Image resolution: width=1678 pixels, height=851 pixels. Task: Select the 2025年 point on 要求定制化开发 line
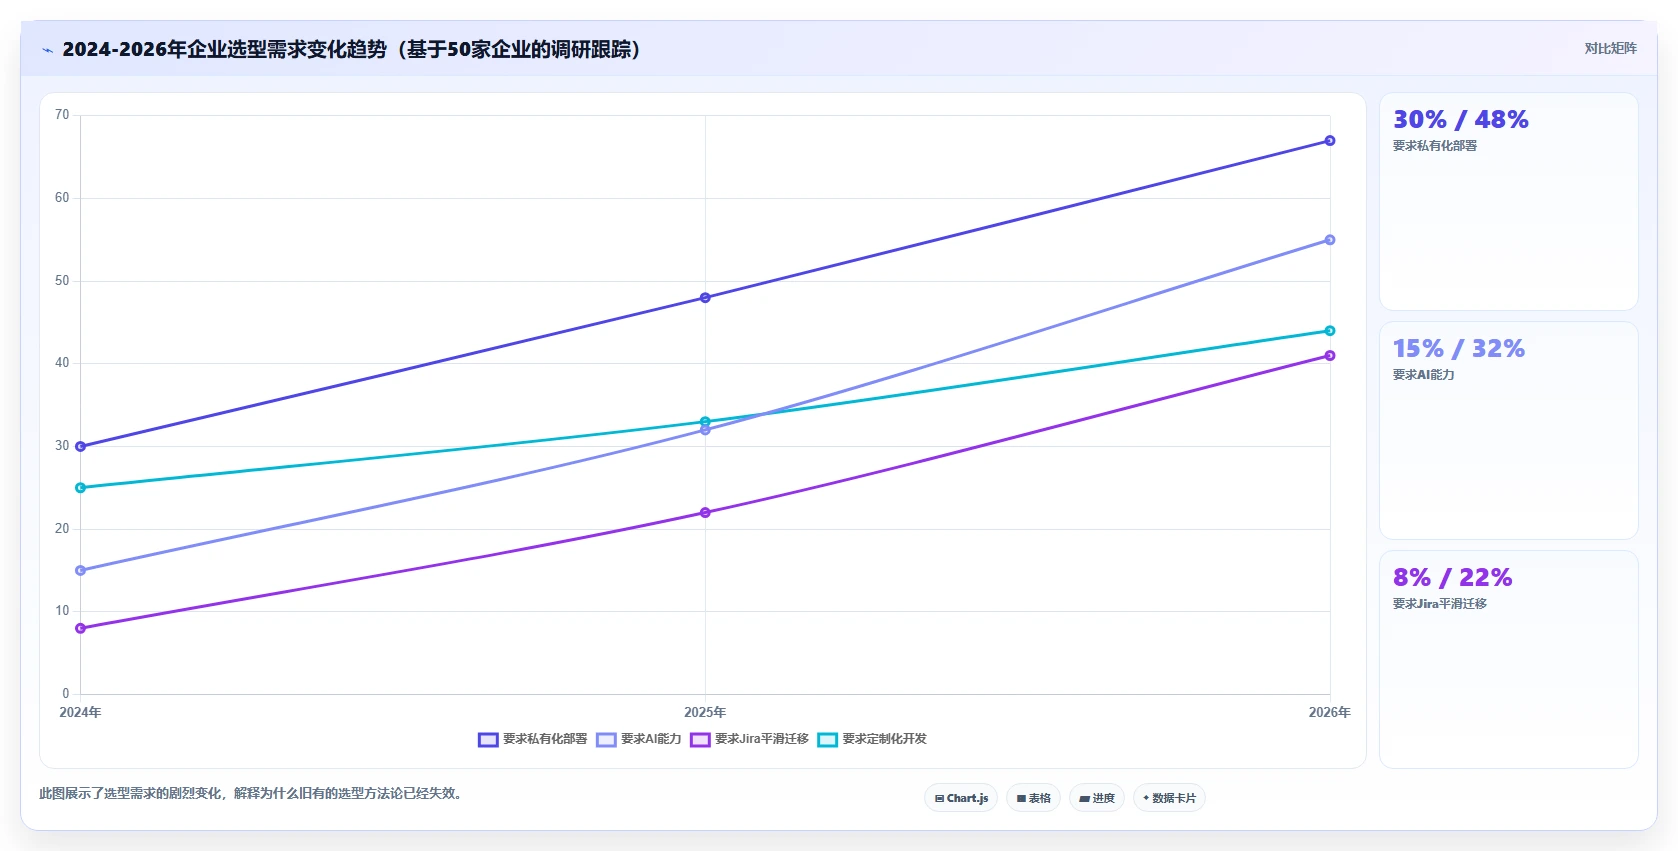(x=705, y=421)
